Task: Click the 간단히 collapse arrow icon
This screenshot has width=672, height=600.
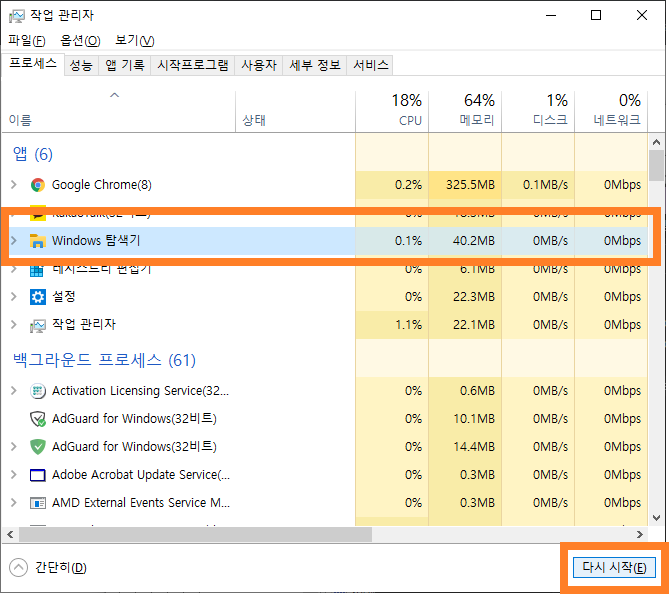Action: tap(18, 568)
